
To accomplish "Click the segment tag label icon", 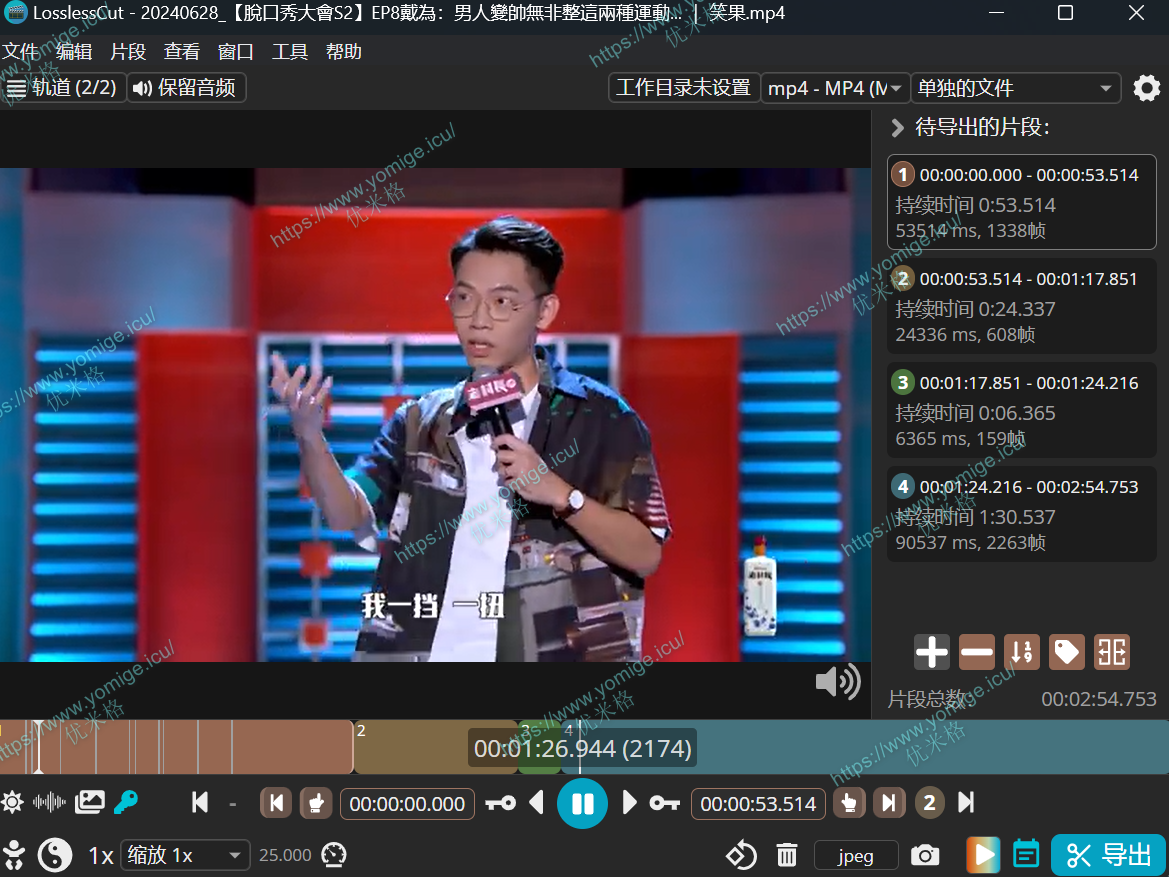I will point(1066,653).
